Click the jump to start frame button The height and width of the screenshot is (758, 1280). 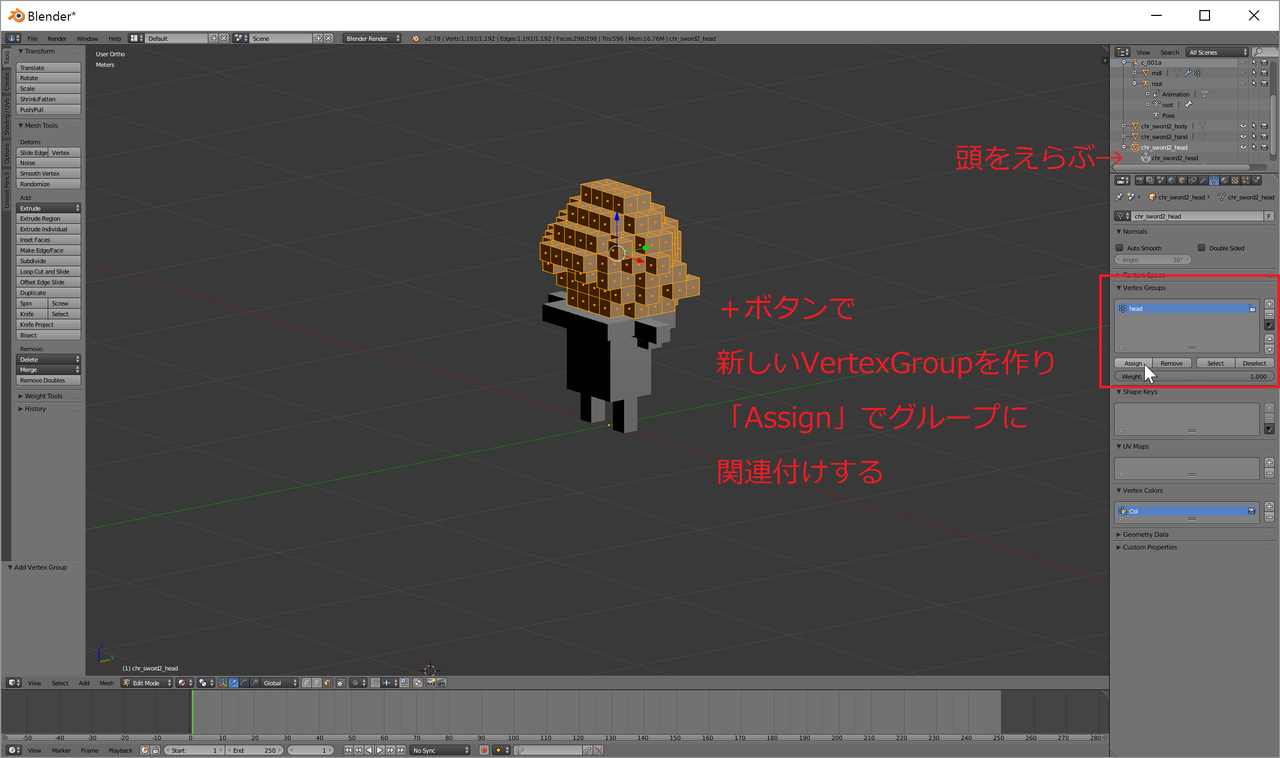pos(348,750)
